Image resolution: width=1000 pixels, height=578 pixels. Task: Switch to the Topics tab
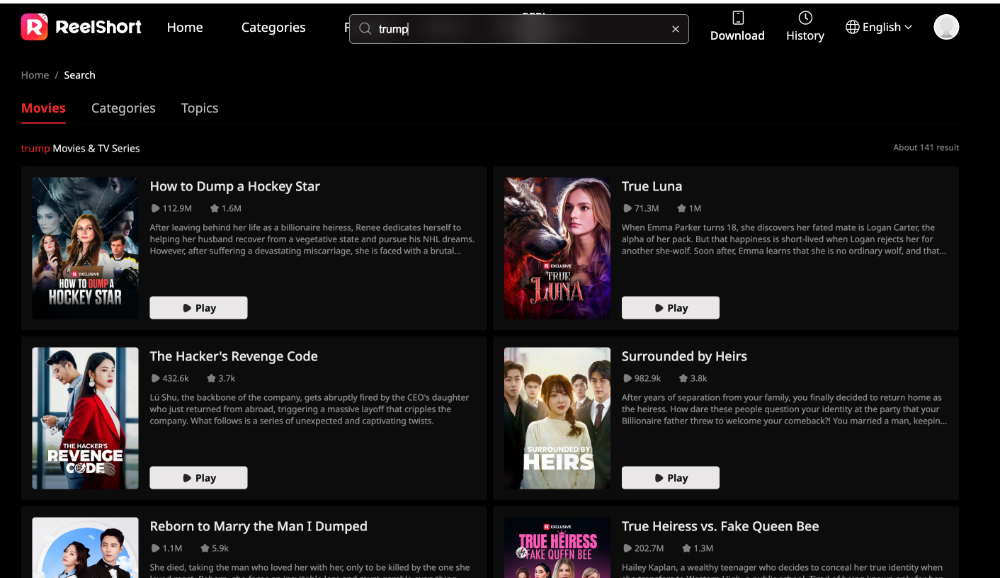(200, 108)
